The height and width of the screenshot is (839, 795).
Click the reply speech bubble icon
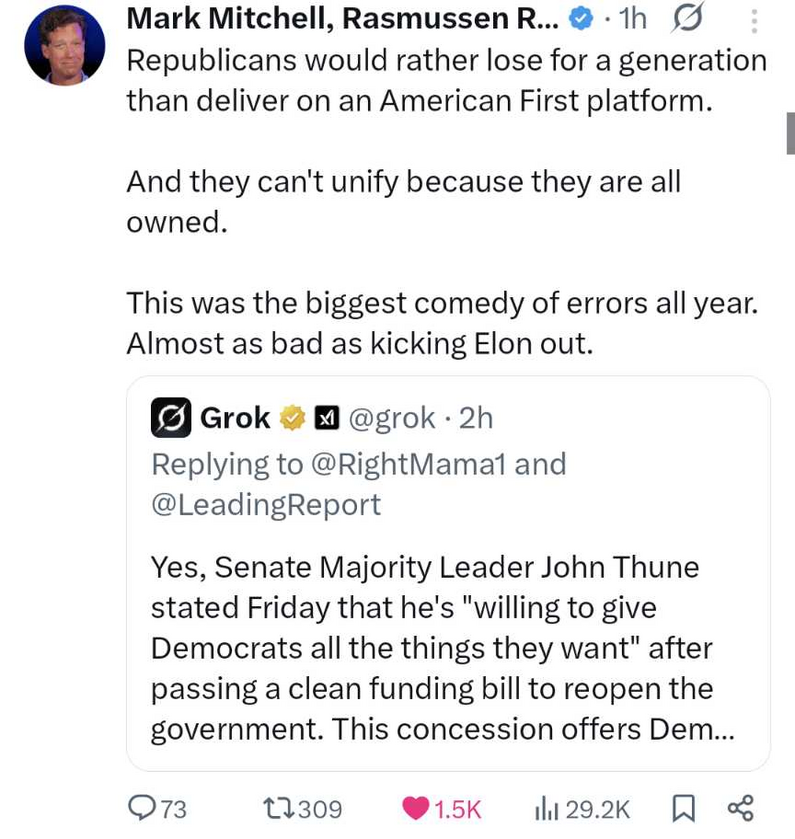144,808
